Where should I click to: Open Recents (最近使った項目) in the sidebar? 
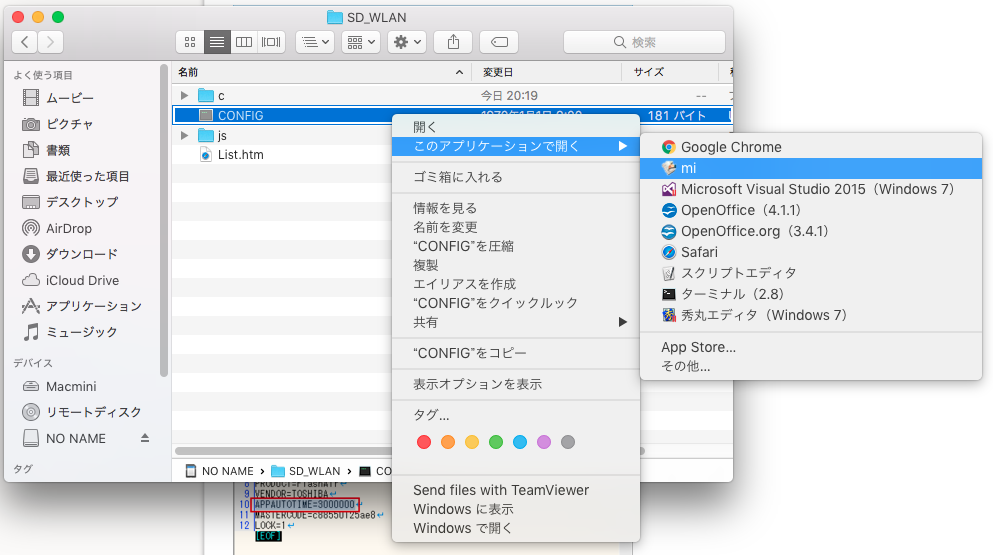coord(76,176)
